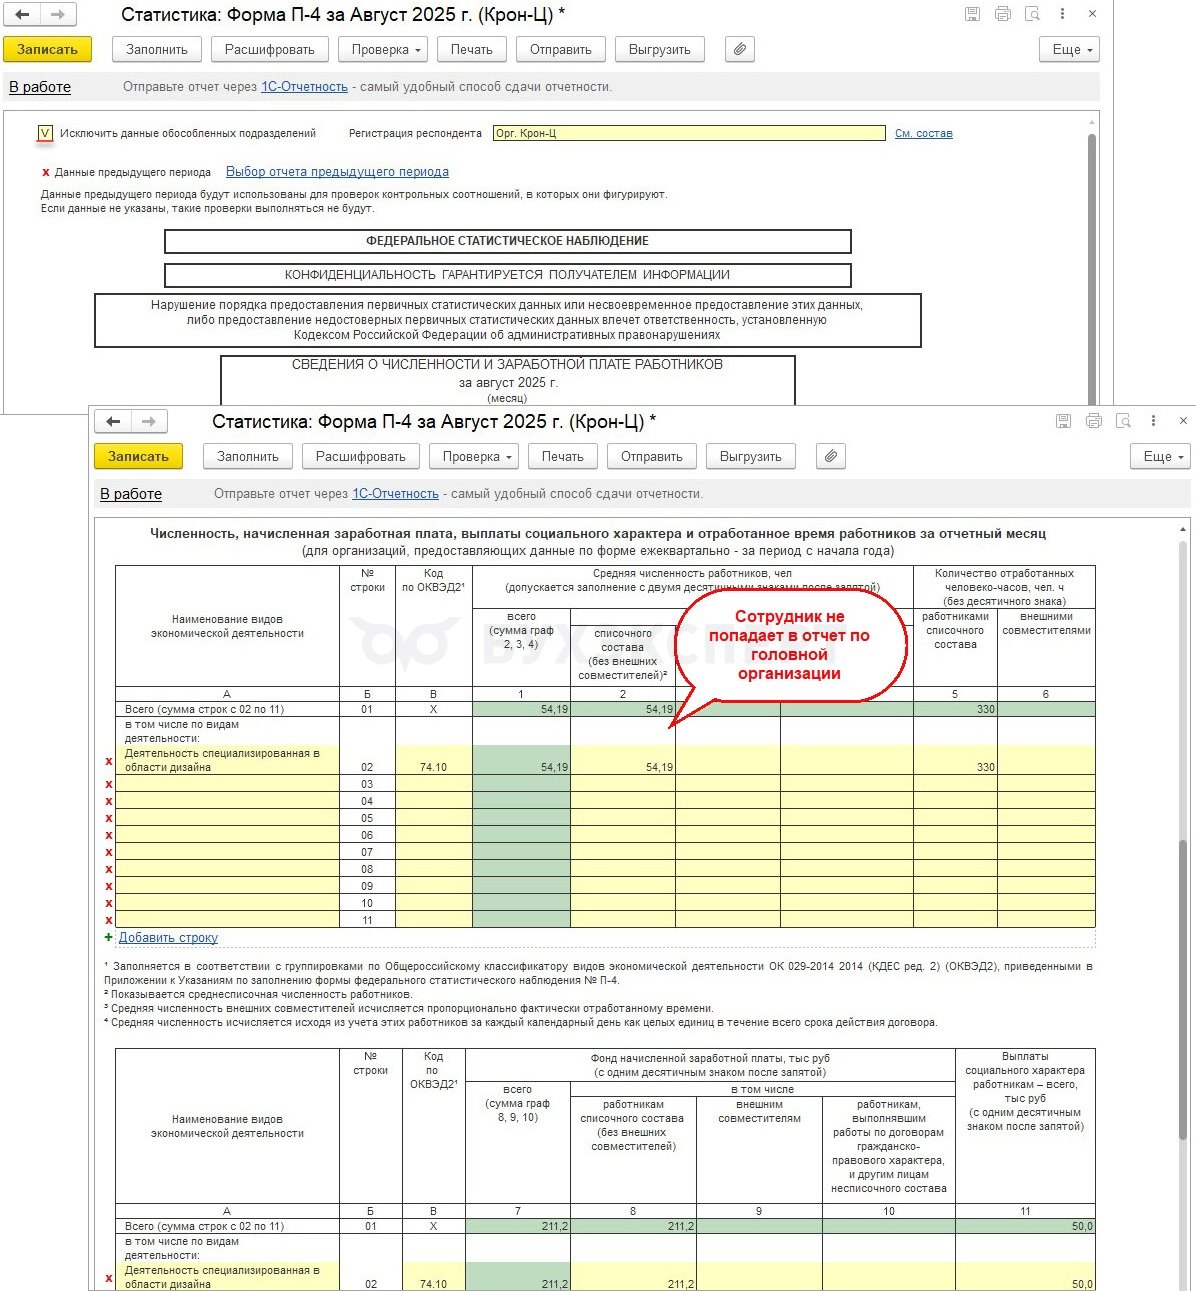Screen dimensions: 1196x1291
Task: Click 'Печать' in front window
Action: [563, 456]
